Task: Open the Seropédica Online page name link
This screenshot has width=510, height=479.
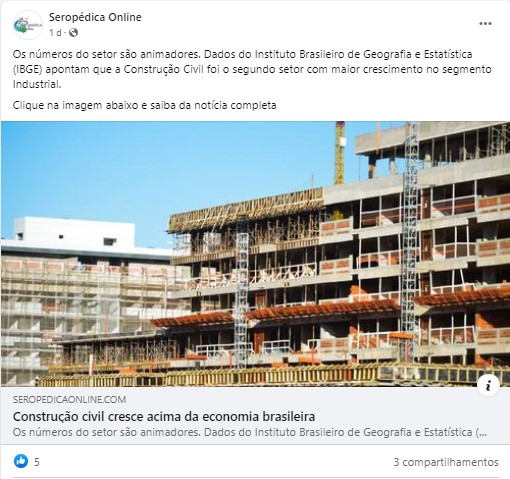Action: click(95, 17)
